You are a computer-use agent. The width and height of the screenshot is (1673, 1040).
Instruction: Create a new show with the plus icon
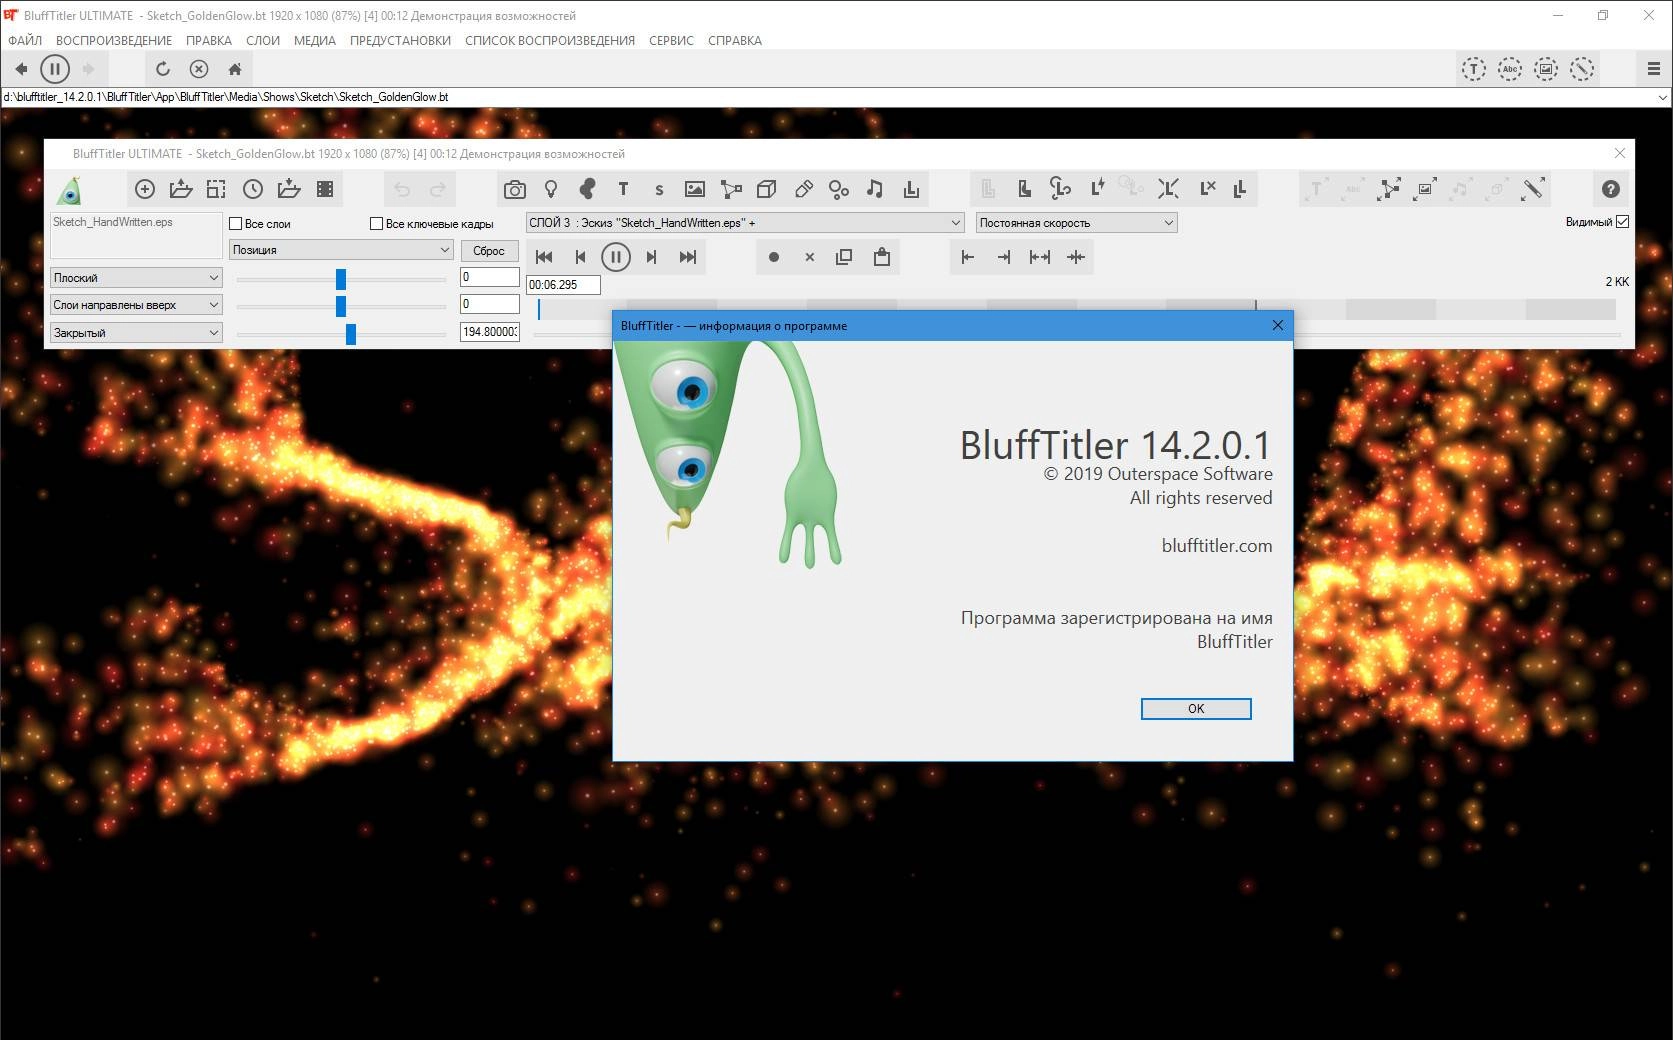tap(145, 189)
